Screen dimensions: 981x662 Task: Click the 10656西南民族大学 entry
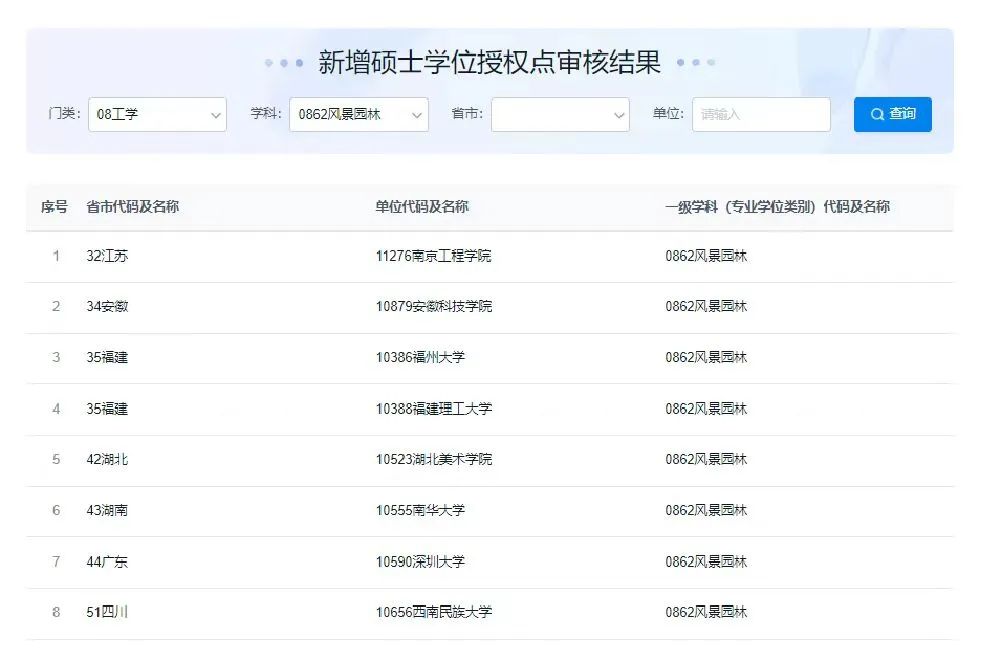433,612
